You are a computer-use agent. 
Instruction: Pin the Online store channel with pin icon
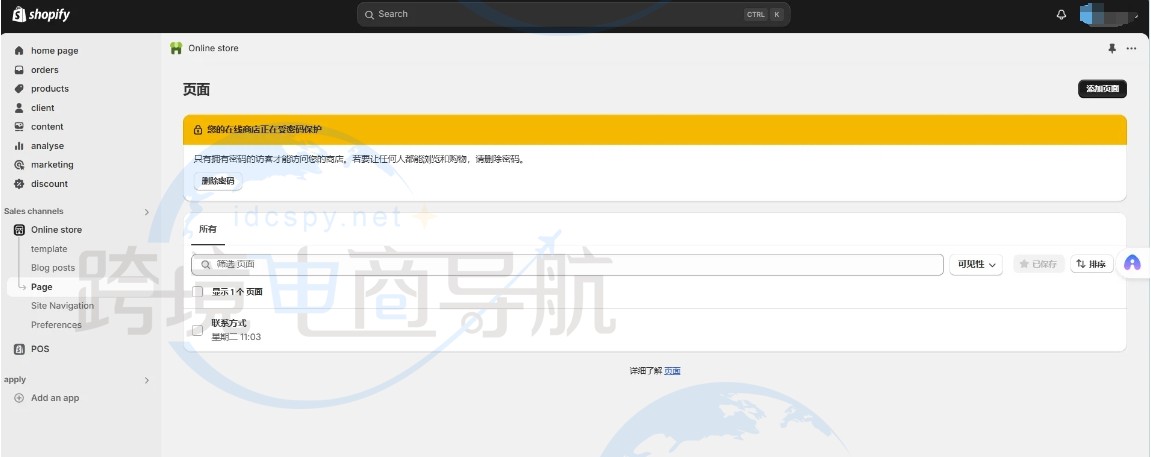coord(1111,48)
